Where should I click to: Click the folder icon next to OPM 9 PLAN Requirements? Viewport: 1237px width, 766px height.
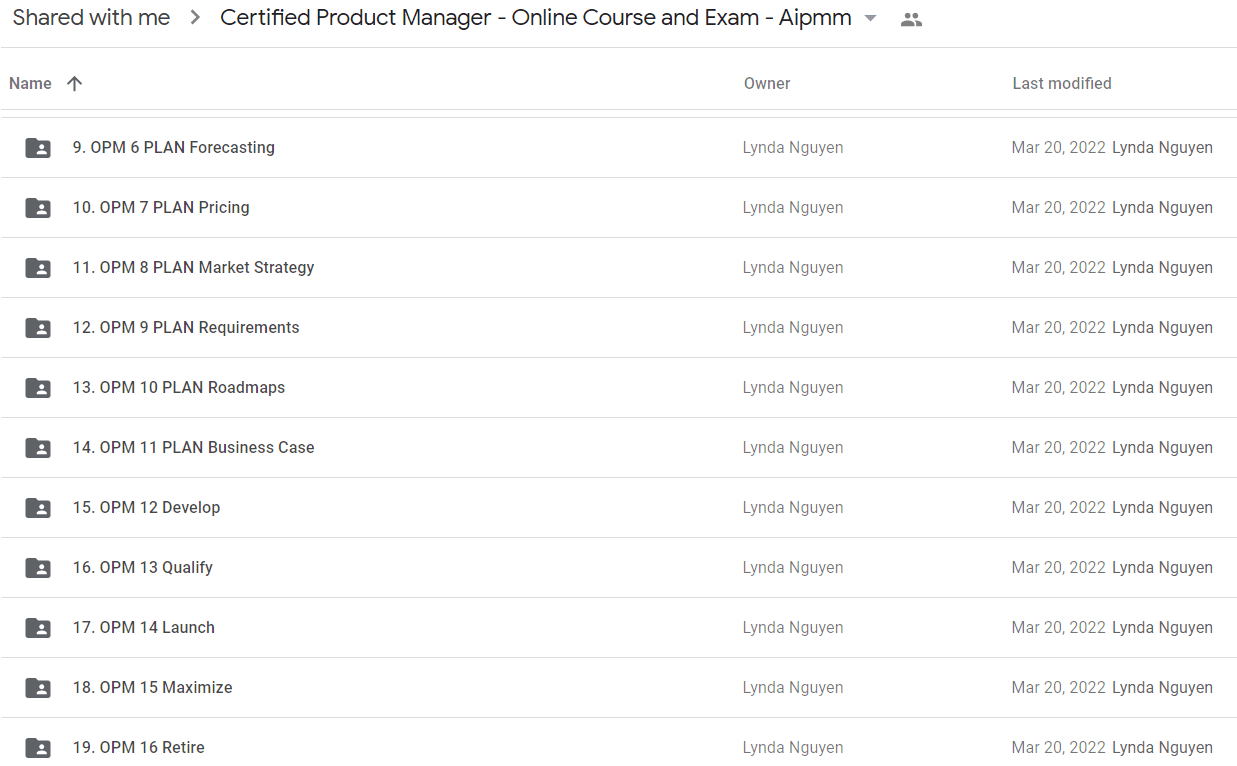click(38, 328)
